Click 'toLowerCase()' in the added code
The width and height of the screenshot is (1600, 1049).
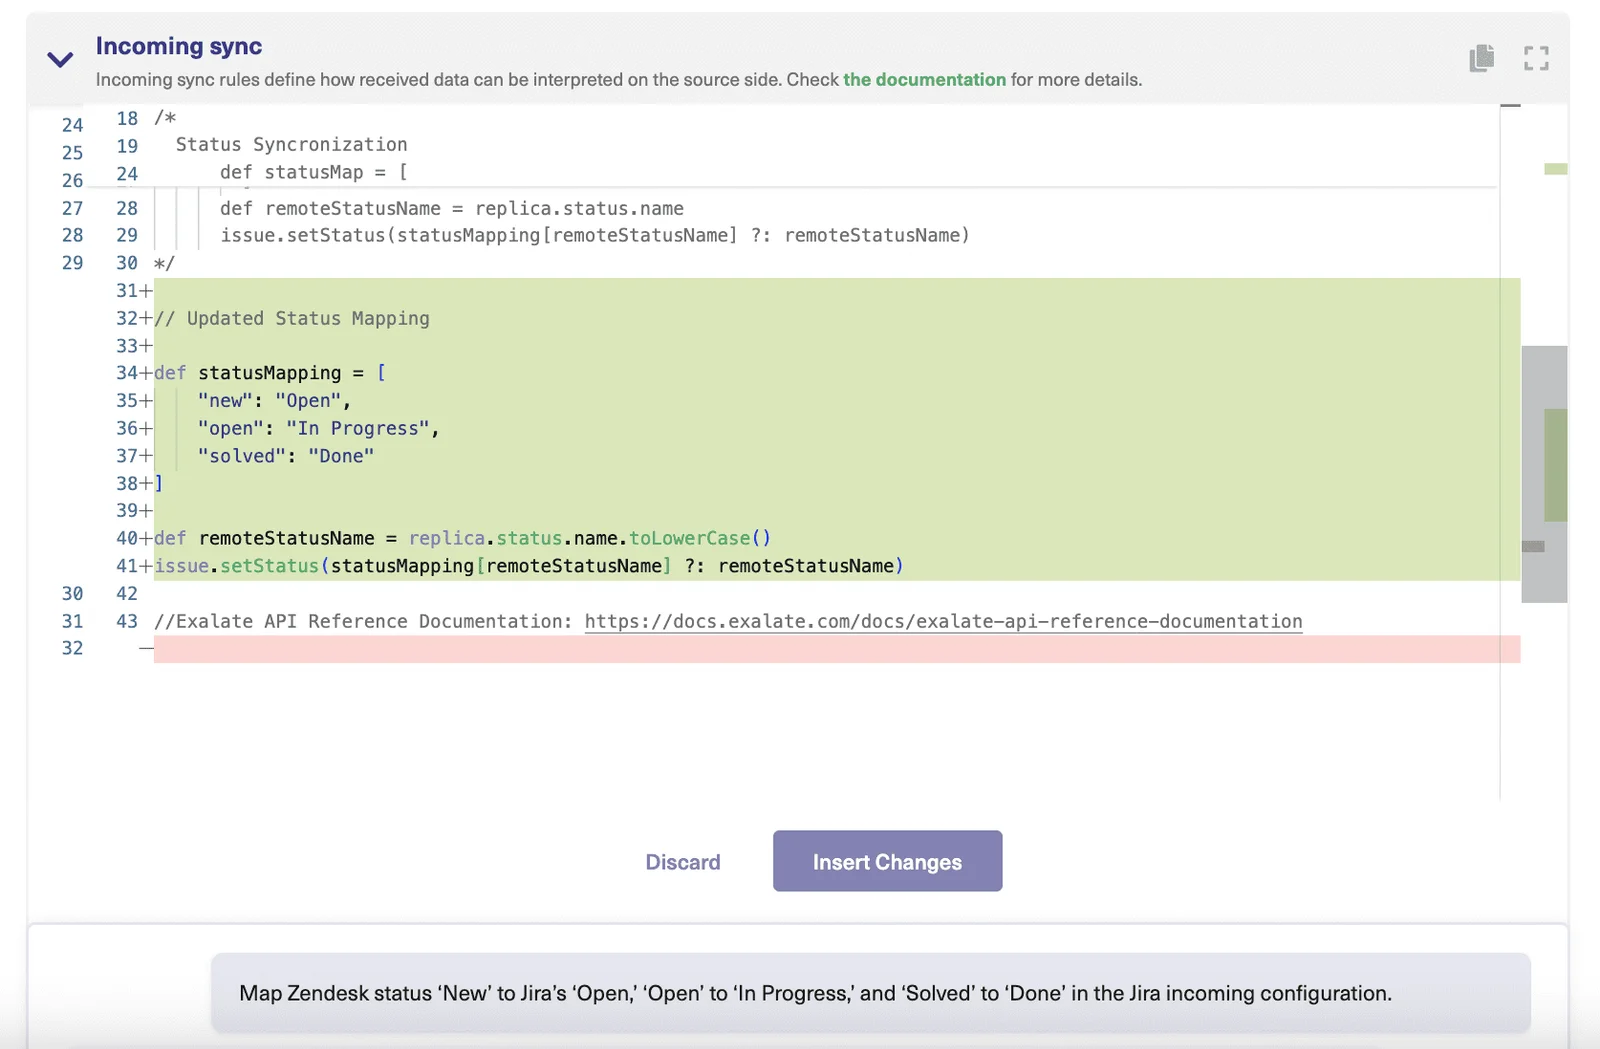tap(699, 538)
